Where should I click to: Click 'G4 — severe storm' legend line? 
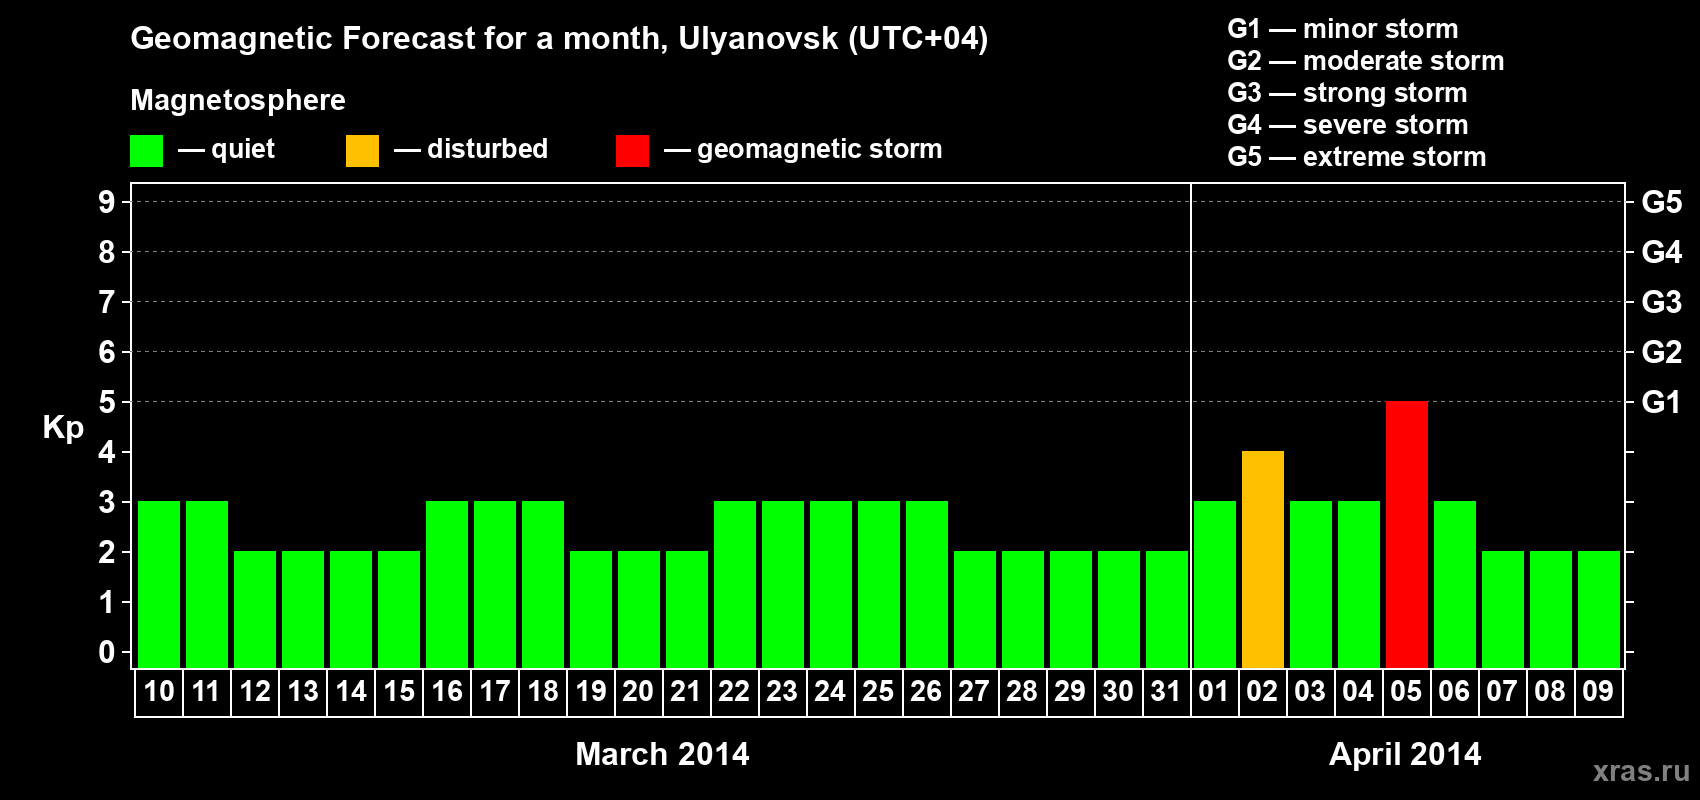(x=1348, y=125)
